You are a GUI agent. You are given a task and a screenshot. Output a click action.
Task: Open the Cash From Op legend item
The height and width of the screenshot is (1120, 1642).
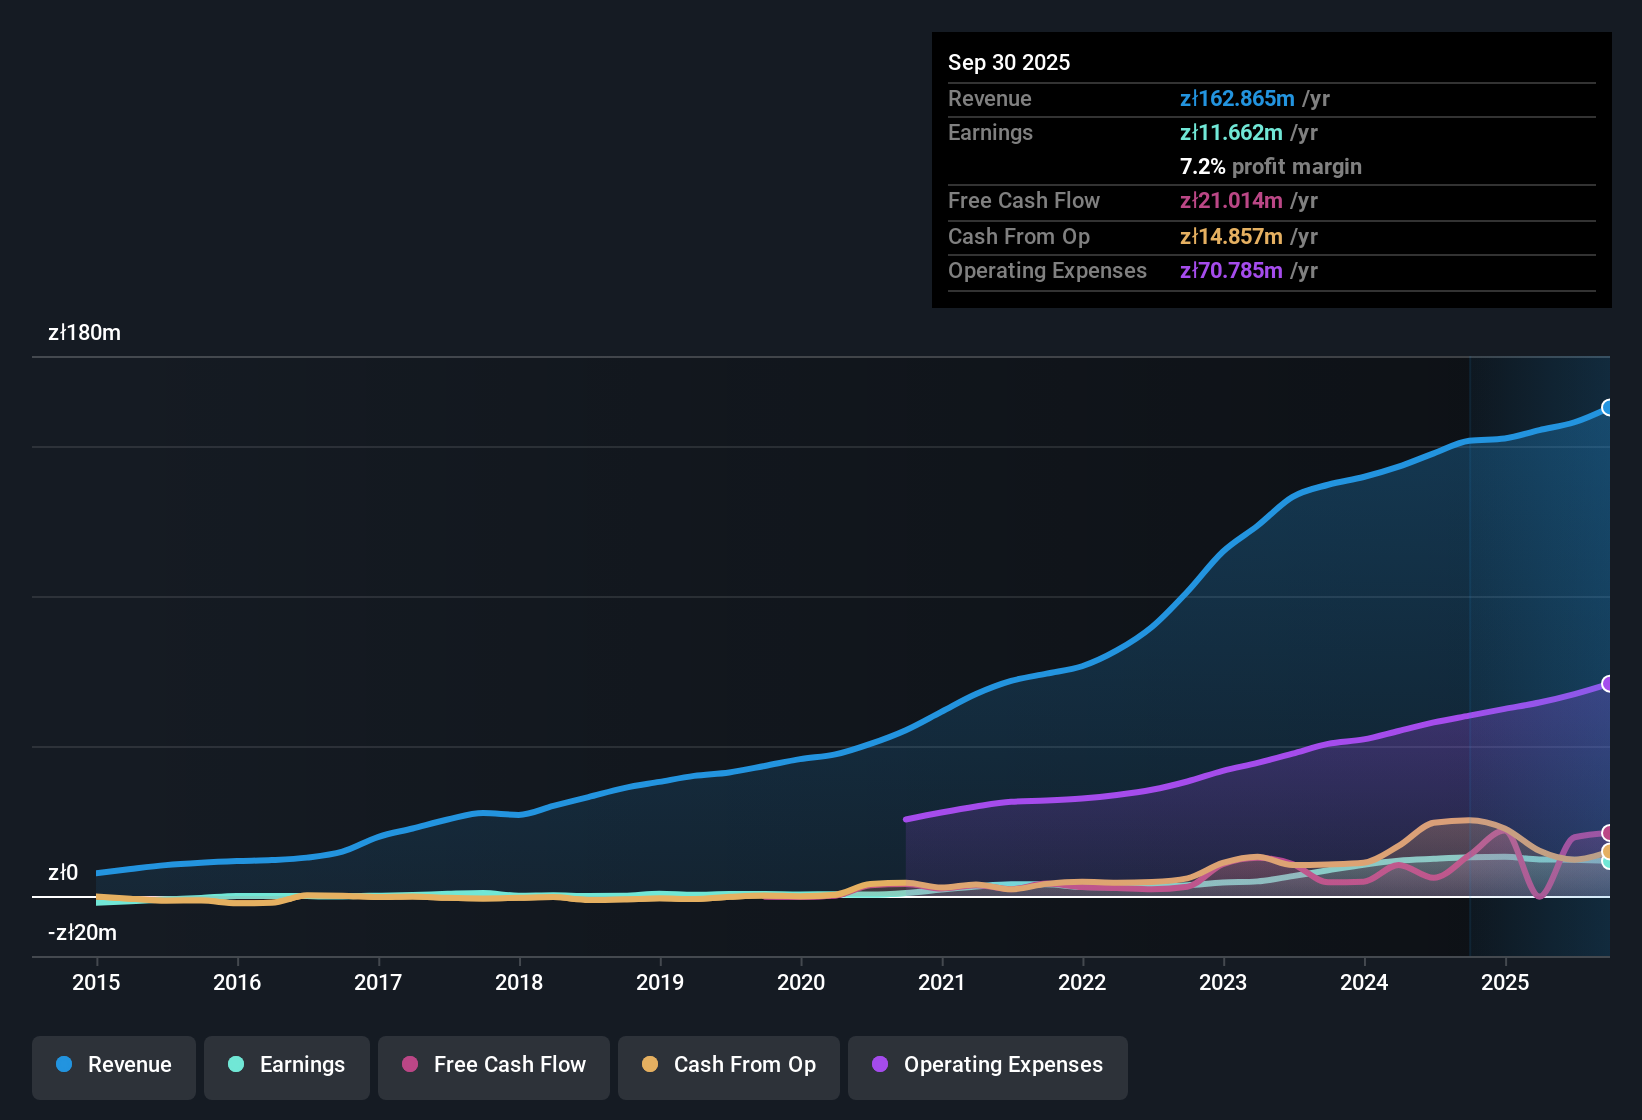[728, 1065]
